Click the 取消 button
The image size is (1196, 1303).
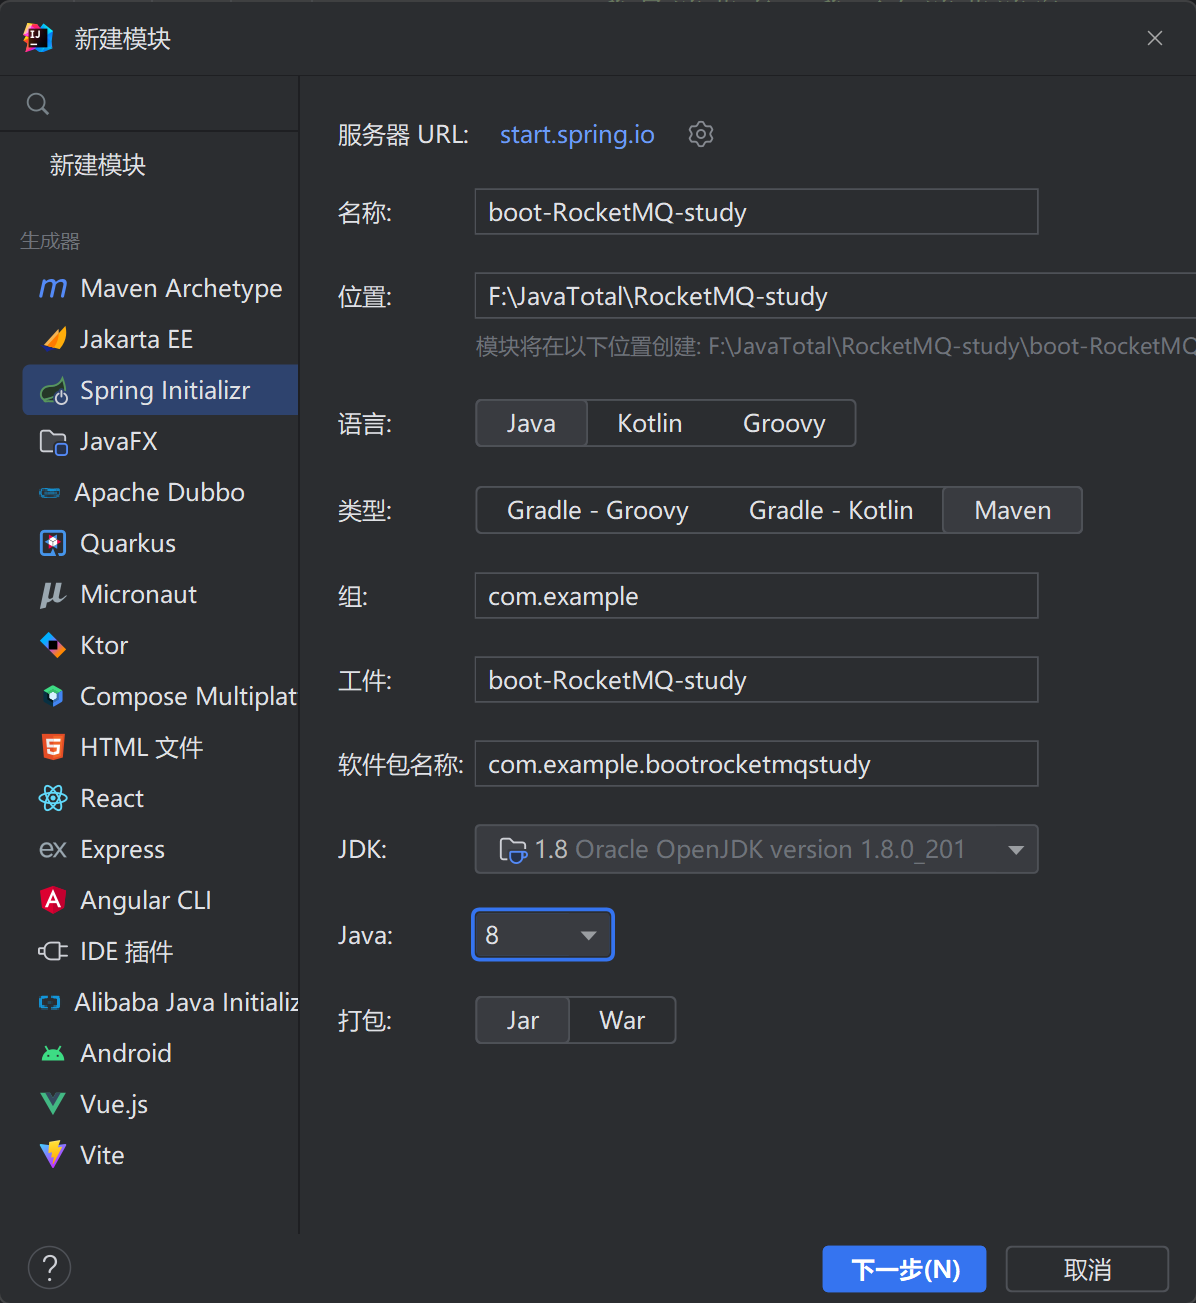click(x=1087, y=1269)
